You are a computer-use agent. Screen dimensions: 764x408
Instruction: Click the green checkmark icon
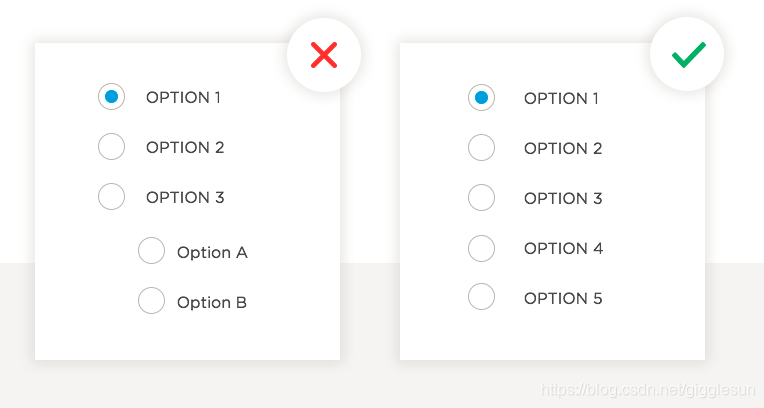point(688,55)
